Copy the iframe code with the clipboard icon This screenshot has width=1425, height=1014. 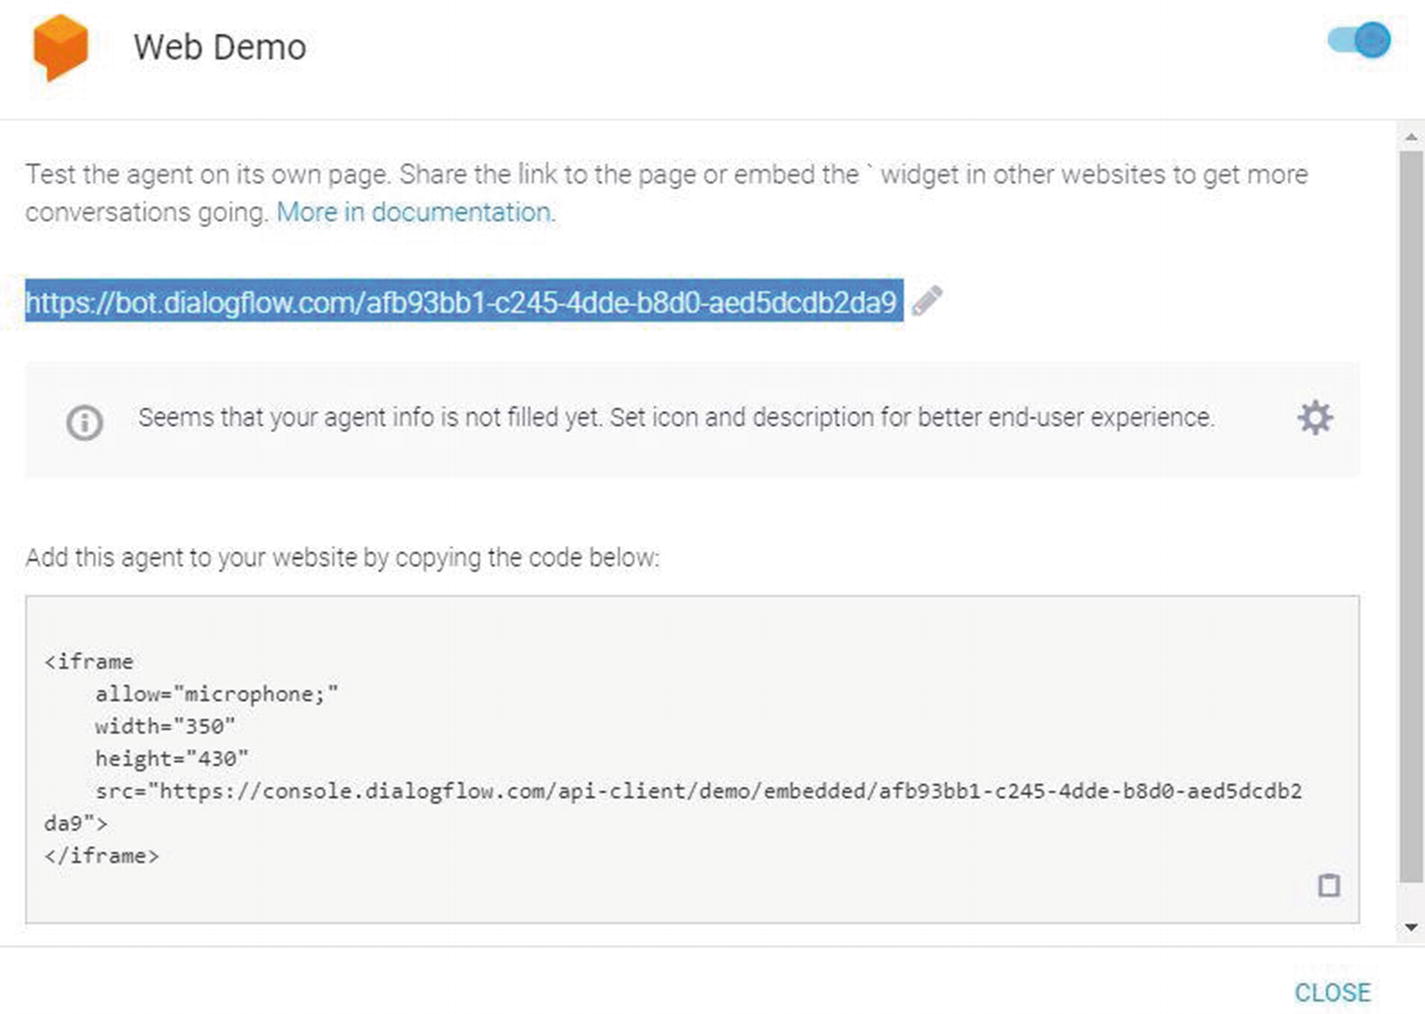point(1328,885)
